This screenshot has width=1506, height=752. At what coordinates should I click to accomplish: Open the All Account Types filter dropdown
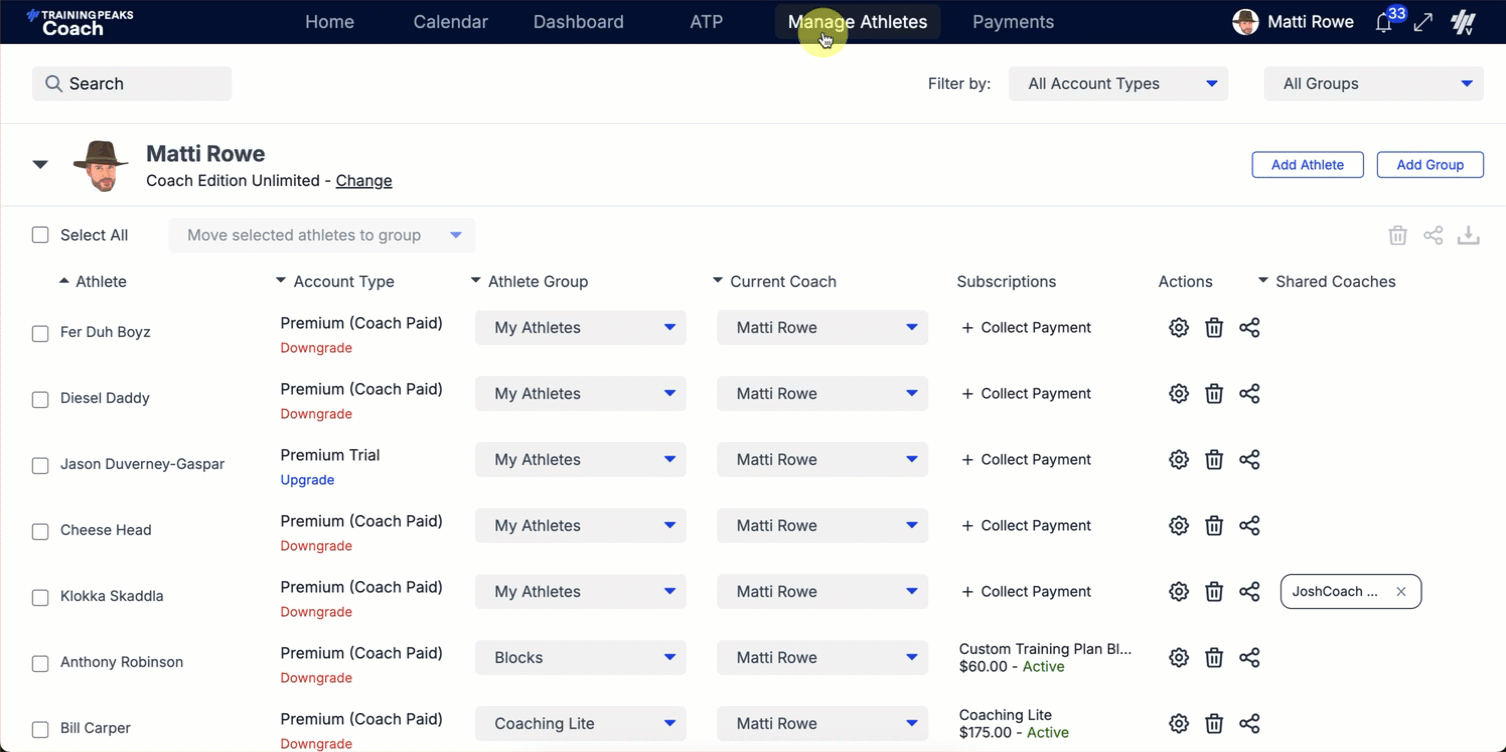click(x=1118, y=84)
